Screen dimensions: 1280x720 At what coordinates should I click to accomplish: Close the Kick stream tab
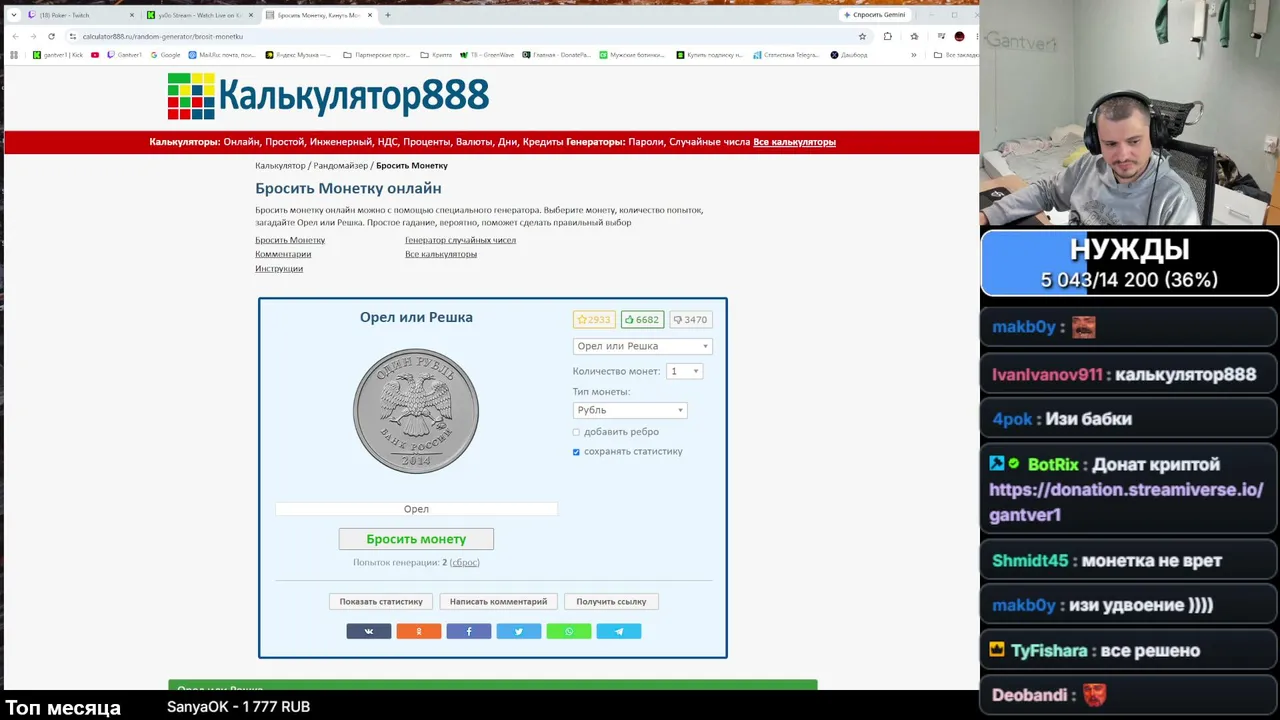pos(250,15)
